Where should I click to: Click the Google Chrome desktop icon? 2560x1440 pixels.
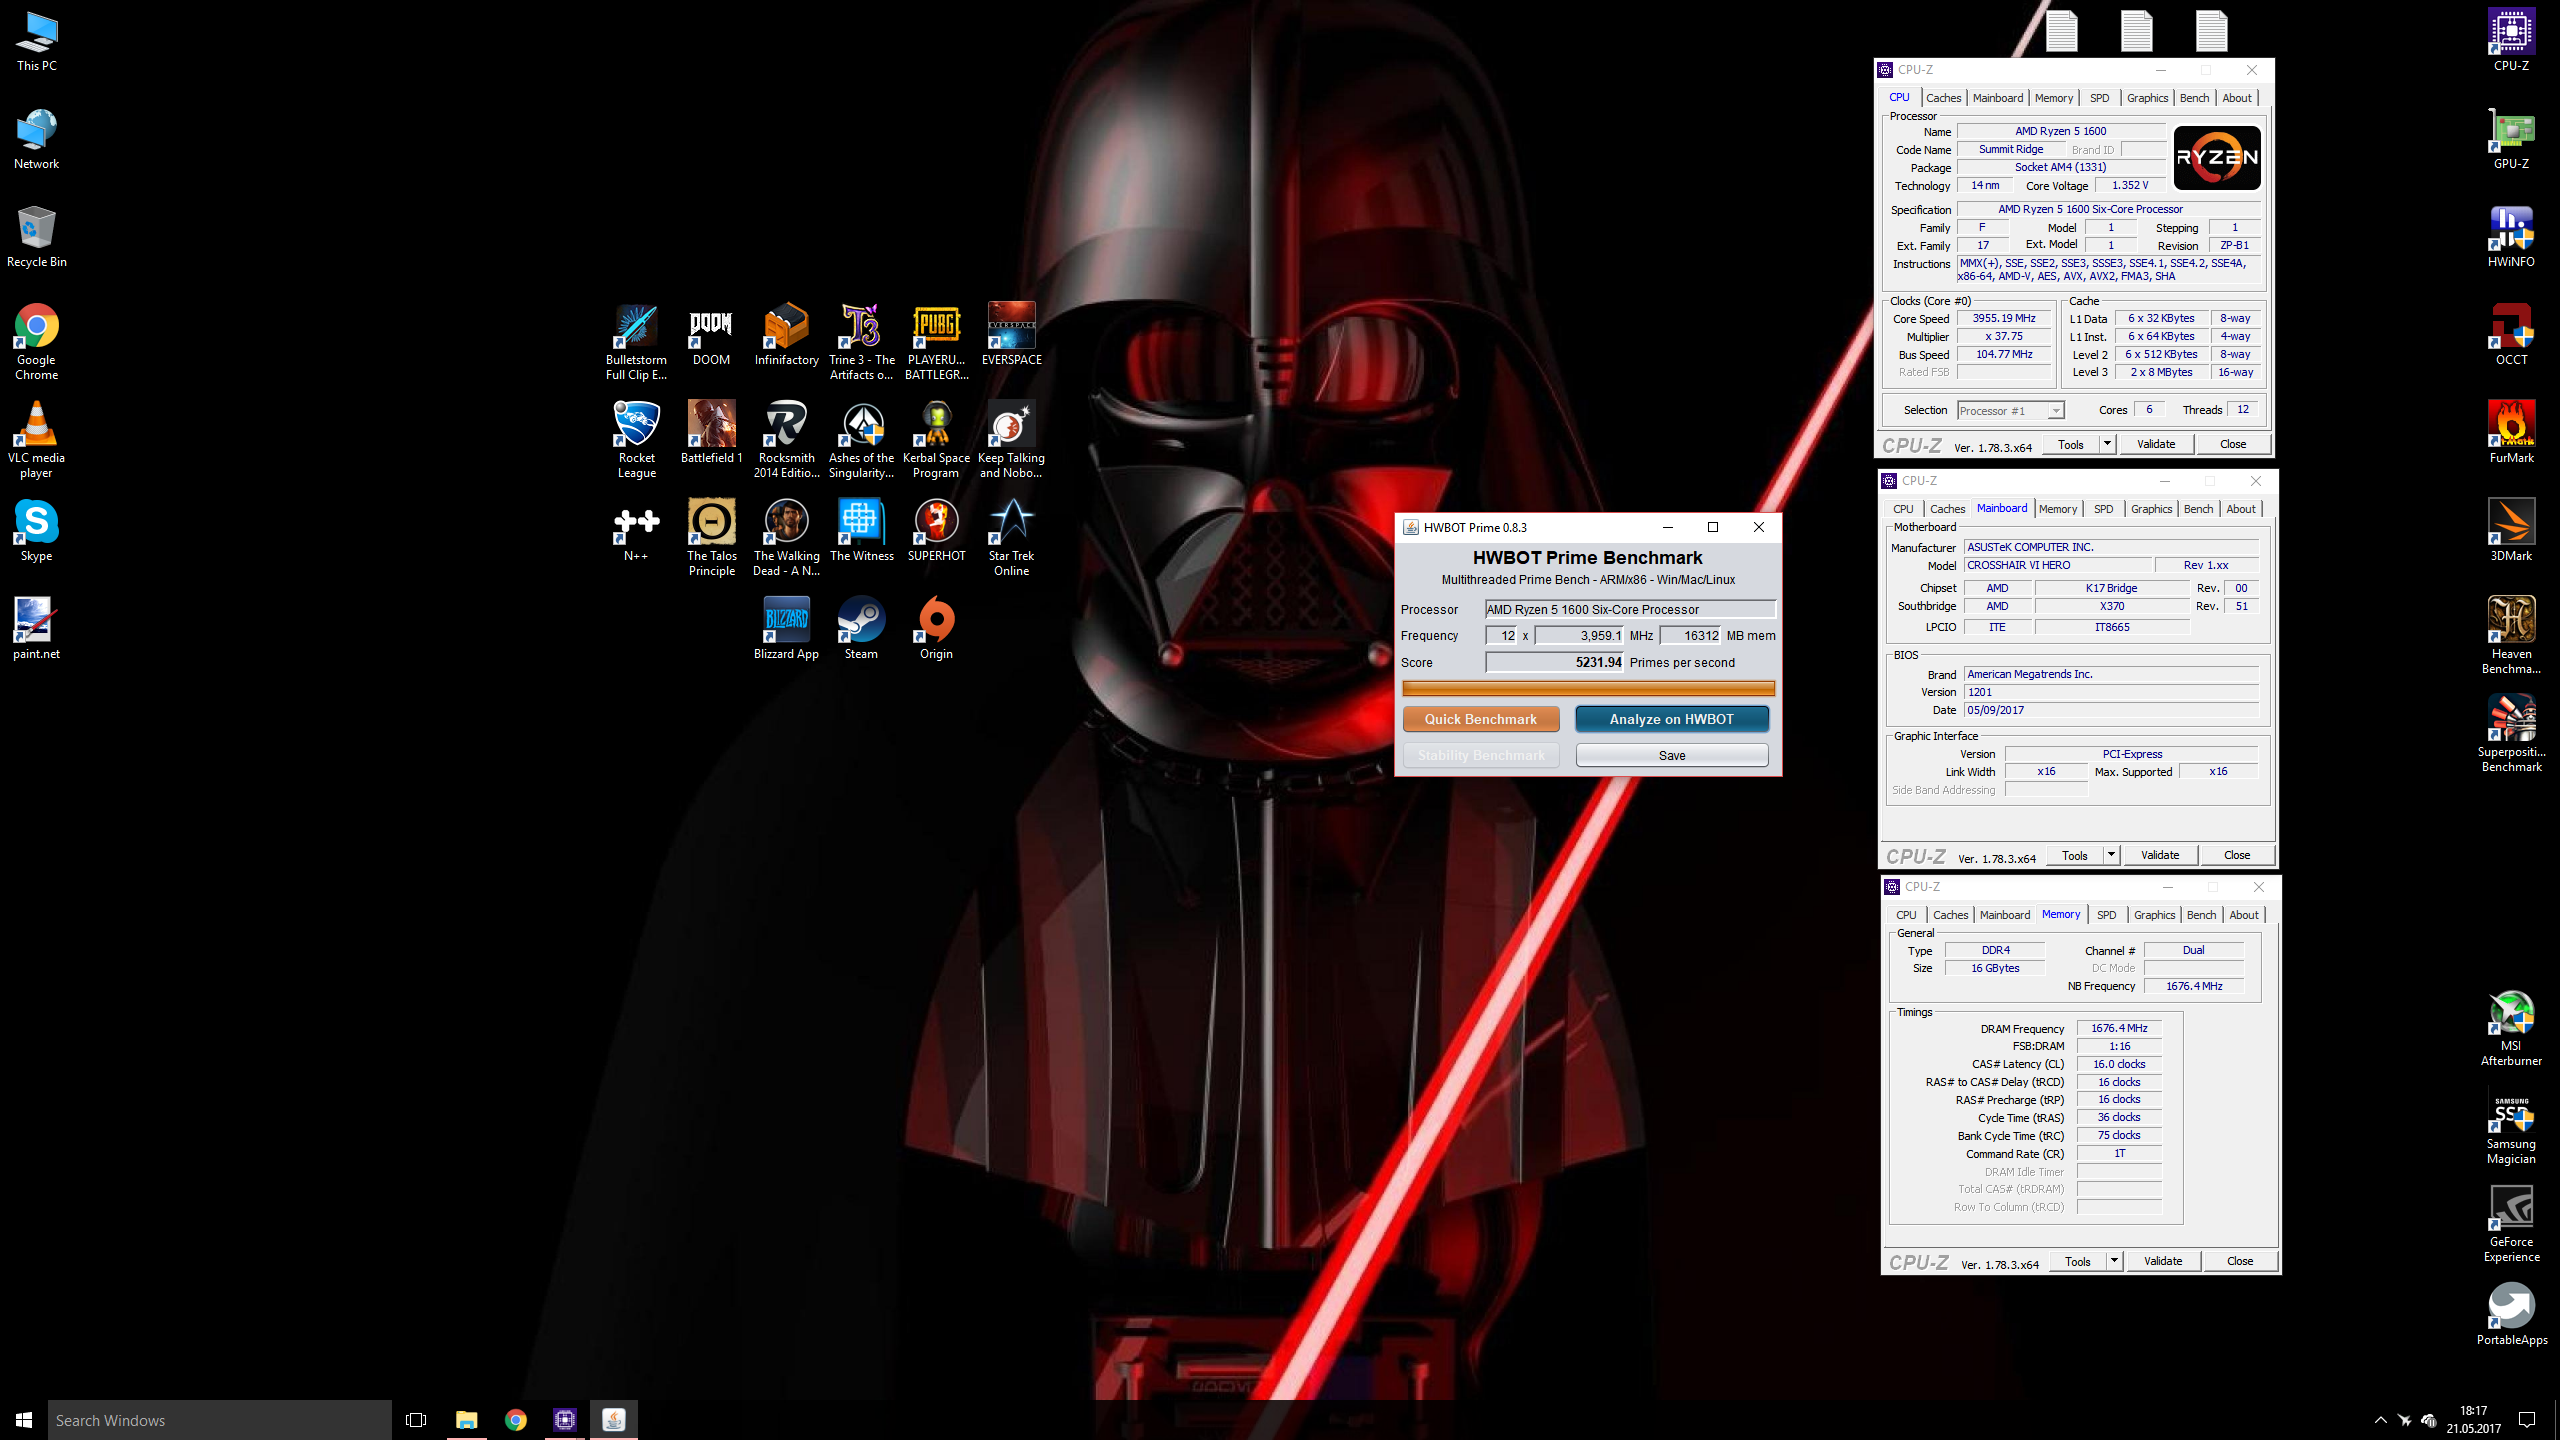[36, 341]
